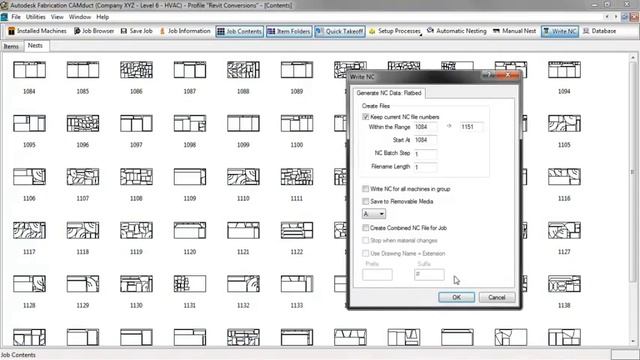Select nest thumbnail 1131
The width and height of the screenshot is (640, 360).
pos(190,284)
